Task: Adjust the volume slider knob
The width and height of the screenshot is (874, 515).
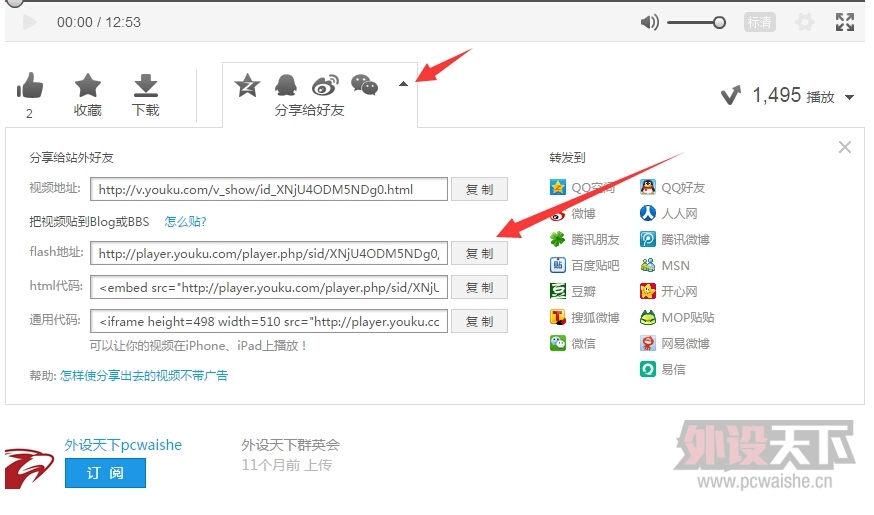Action: point(719,22)
